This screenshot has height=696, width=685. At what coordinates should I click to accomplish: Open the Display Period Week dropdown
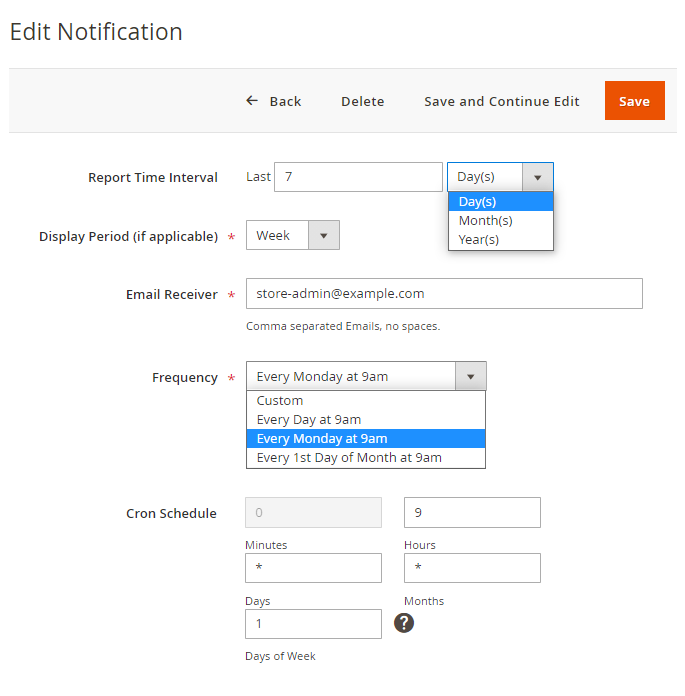coord(323,235)
